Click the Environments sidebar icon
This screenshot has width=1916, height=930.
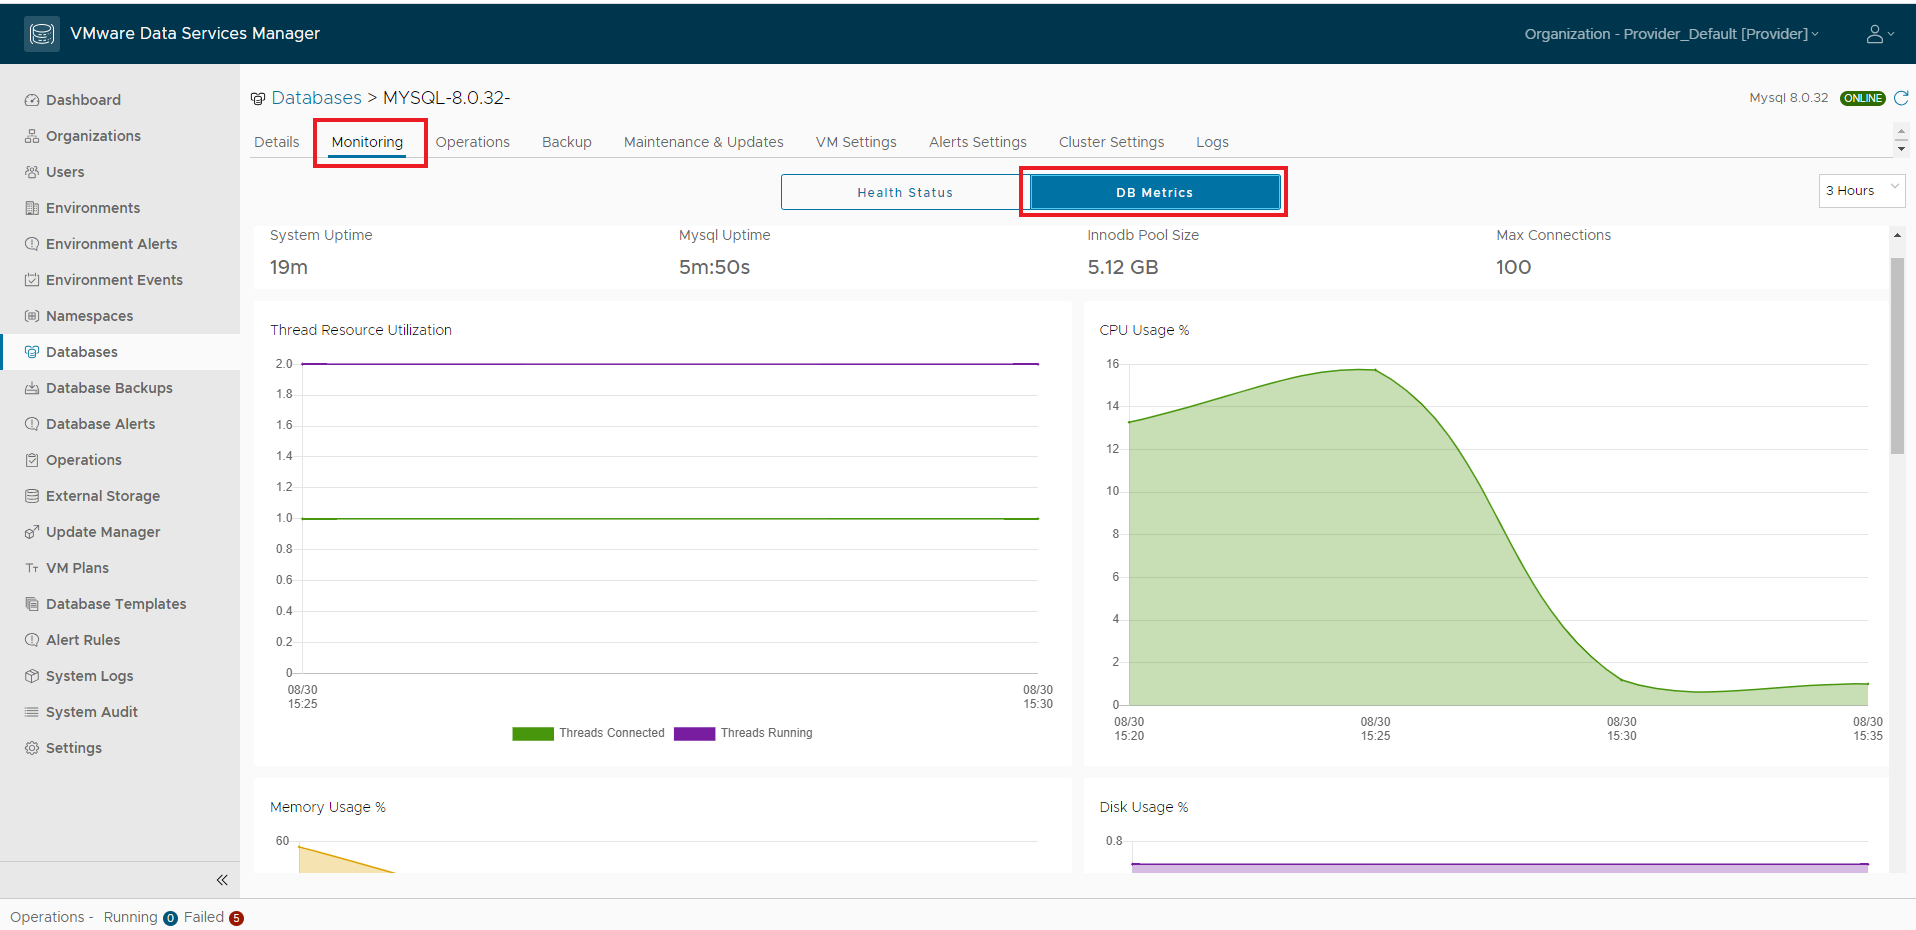pyautogui.click(x=32, y=208)
